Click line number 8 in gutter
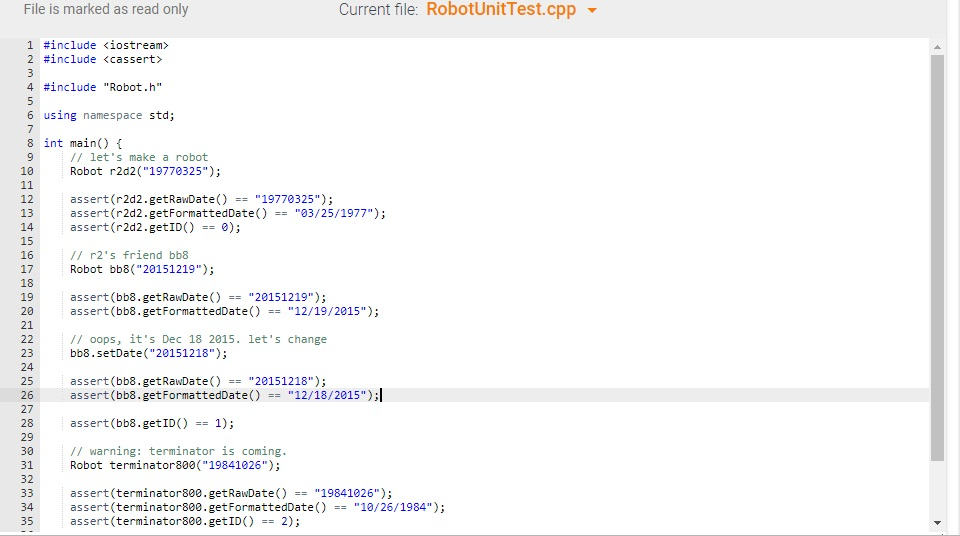This screenshot has height=536, width=960. pyautogui.click(x=29, y=143)
